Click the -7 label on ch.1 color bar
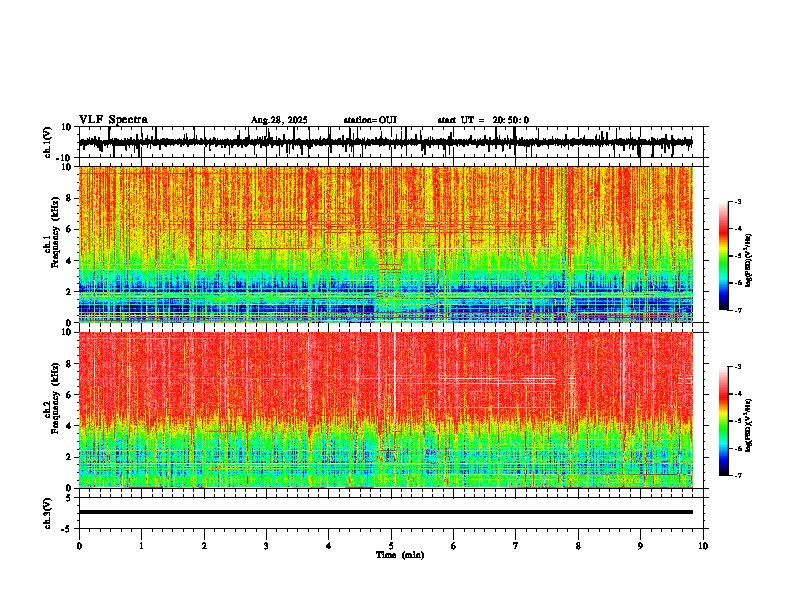 tap(737, 310)
